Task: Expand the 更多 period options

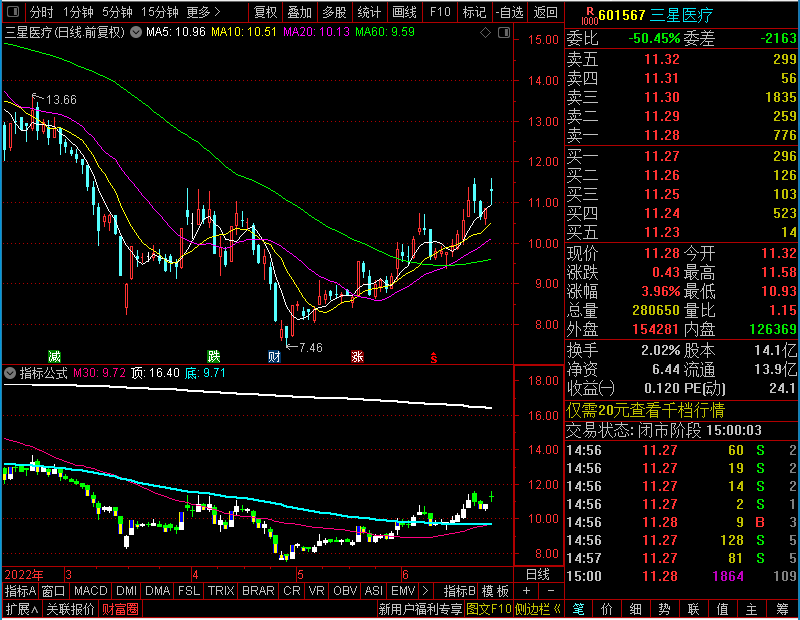Action: click(203, 12)
